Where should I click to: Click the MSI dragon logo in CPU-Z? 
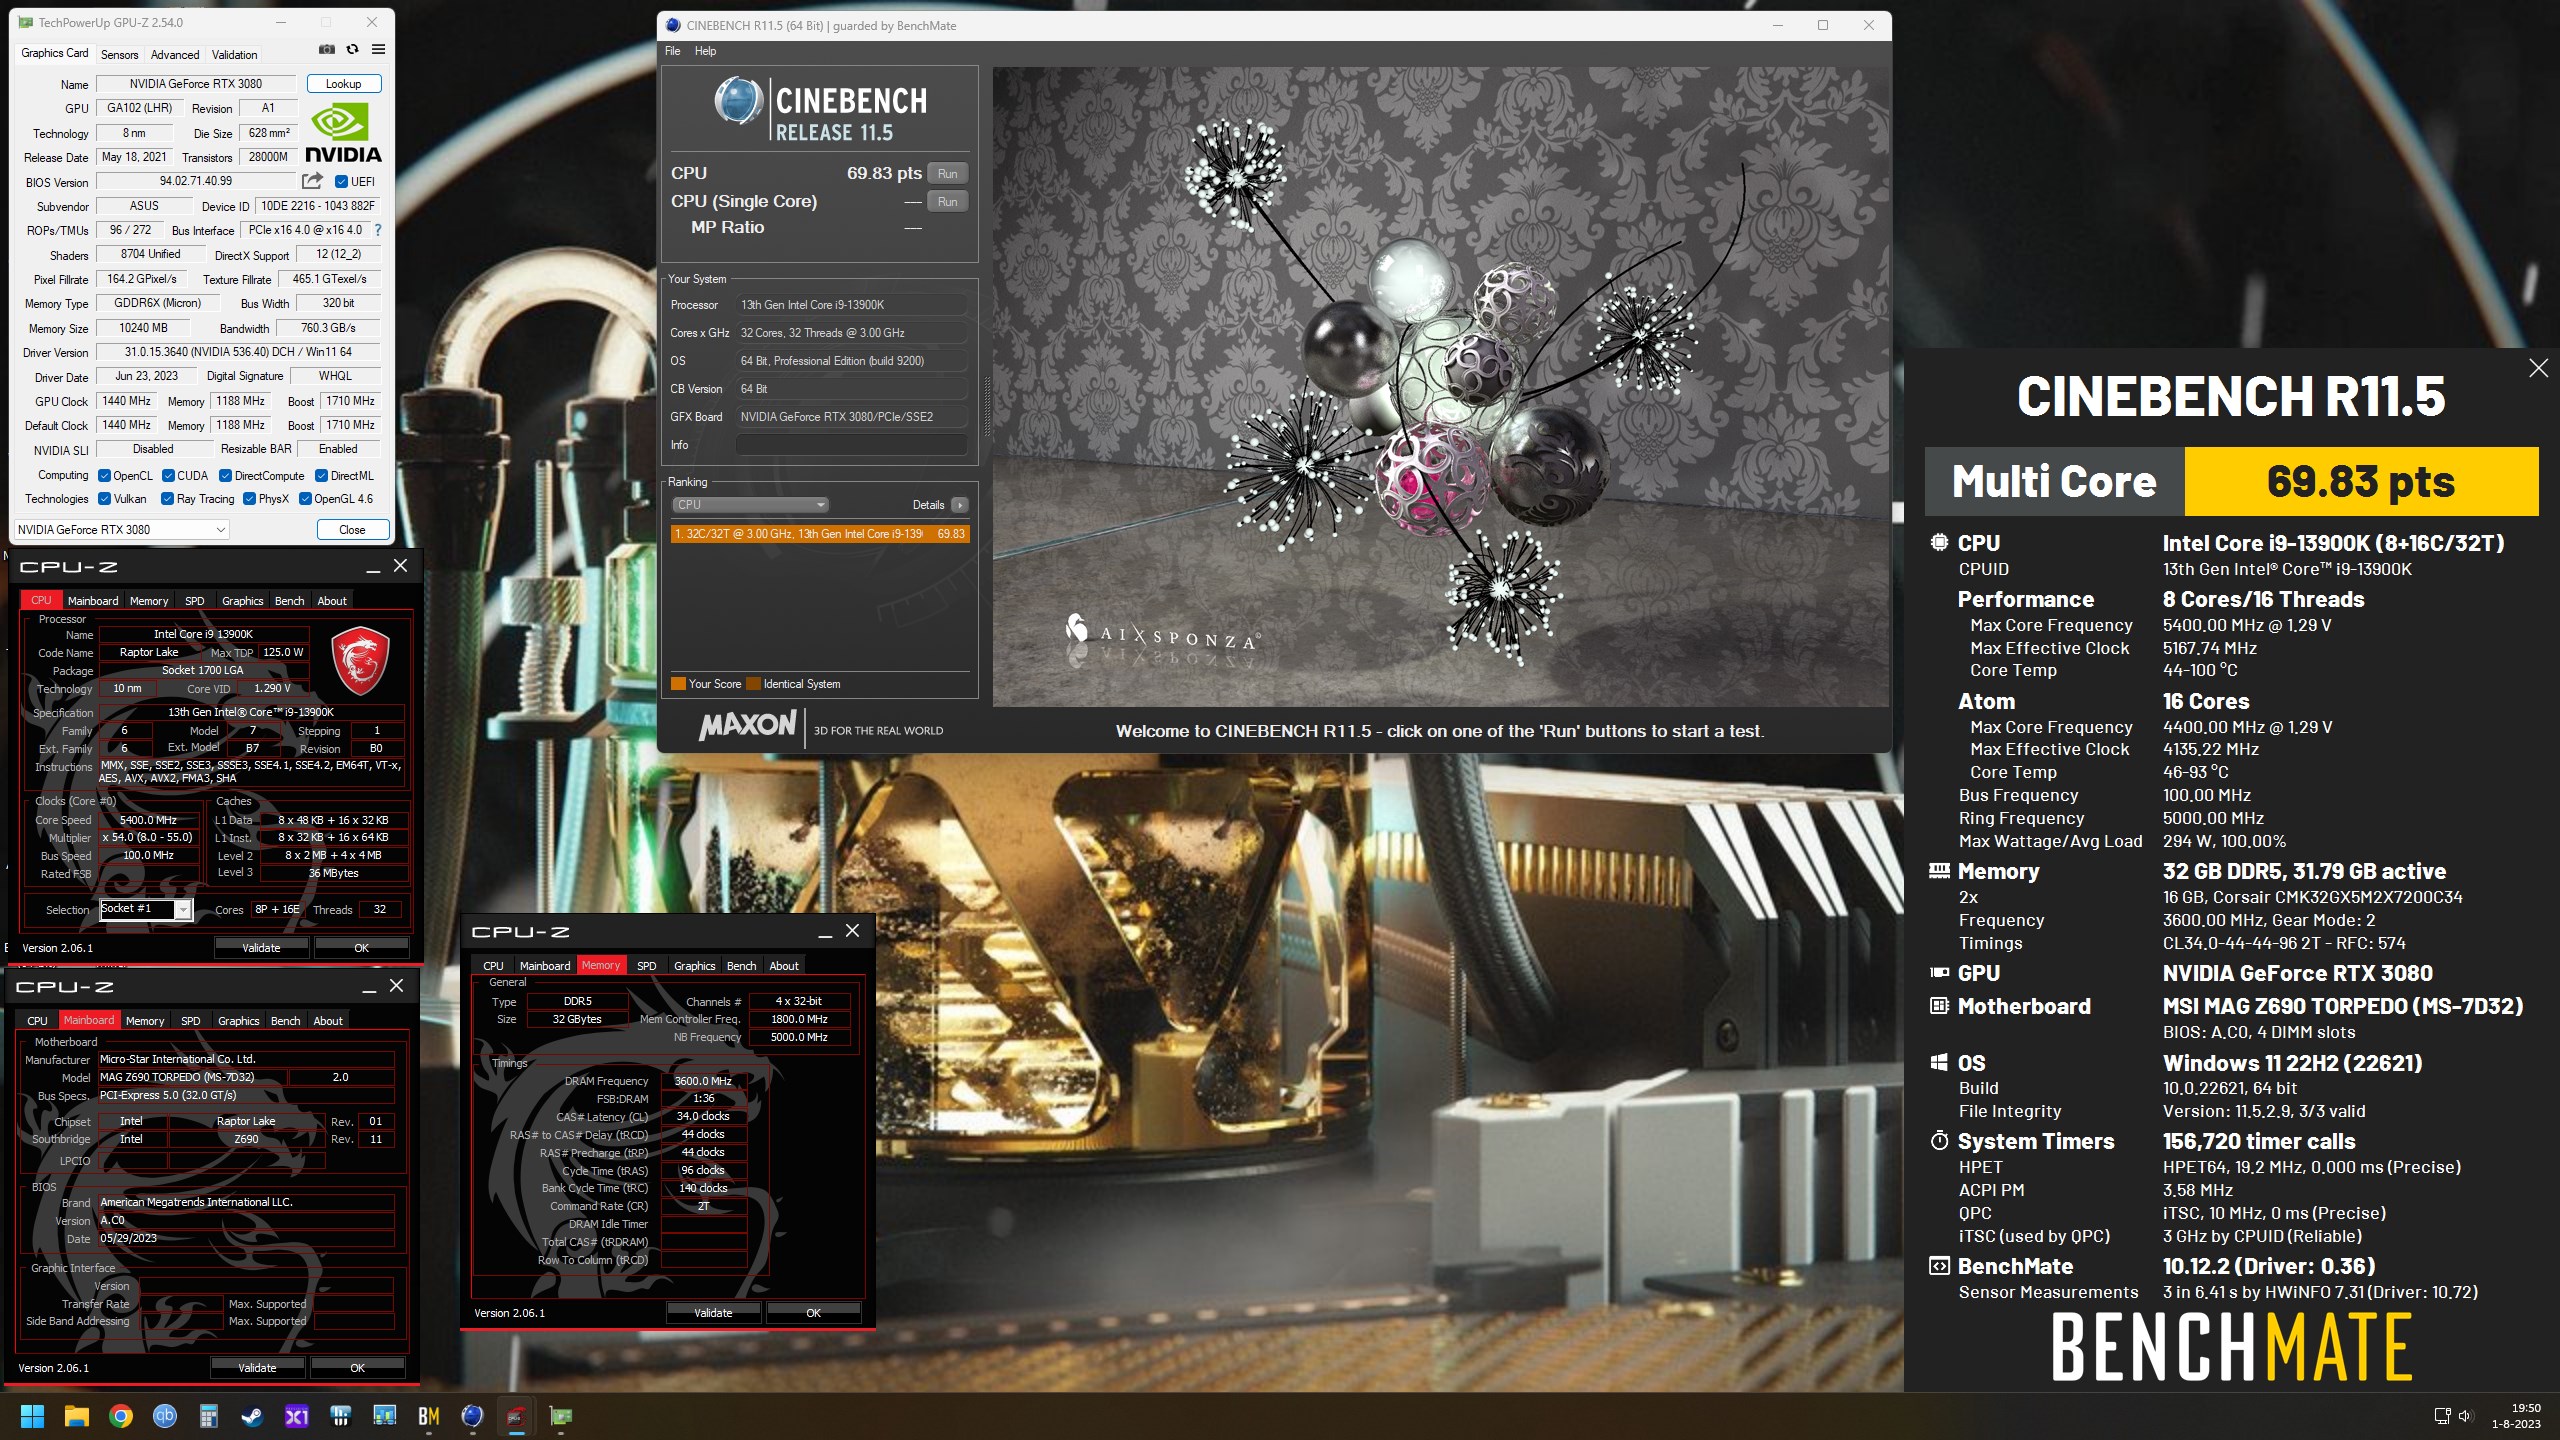(360, 660)
